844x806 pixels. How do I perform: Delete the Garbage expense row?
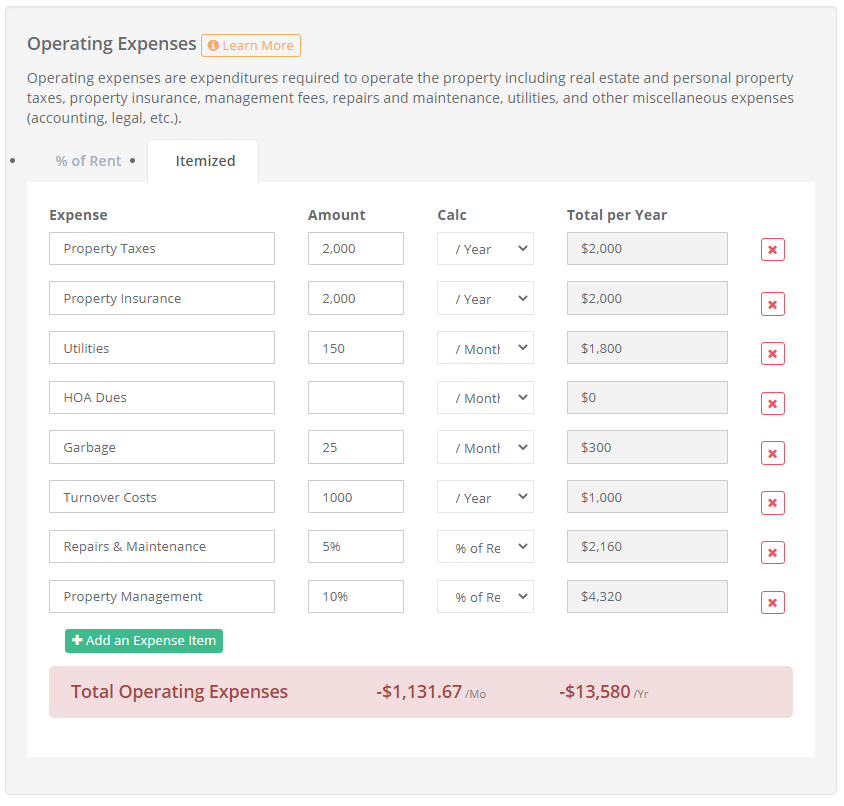tap(772, 453)
